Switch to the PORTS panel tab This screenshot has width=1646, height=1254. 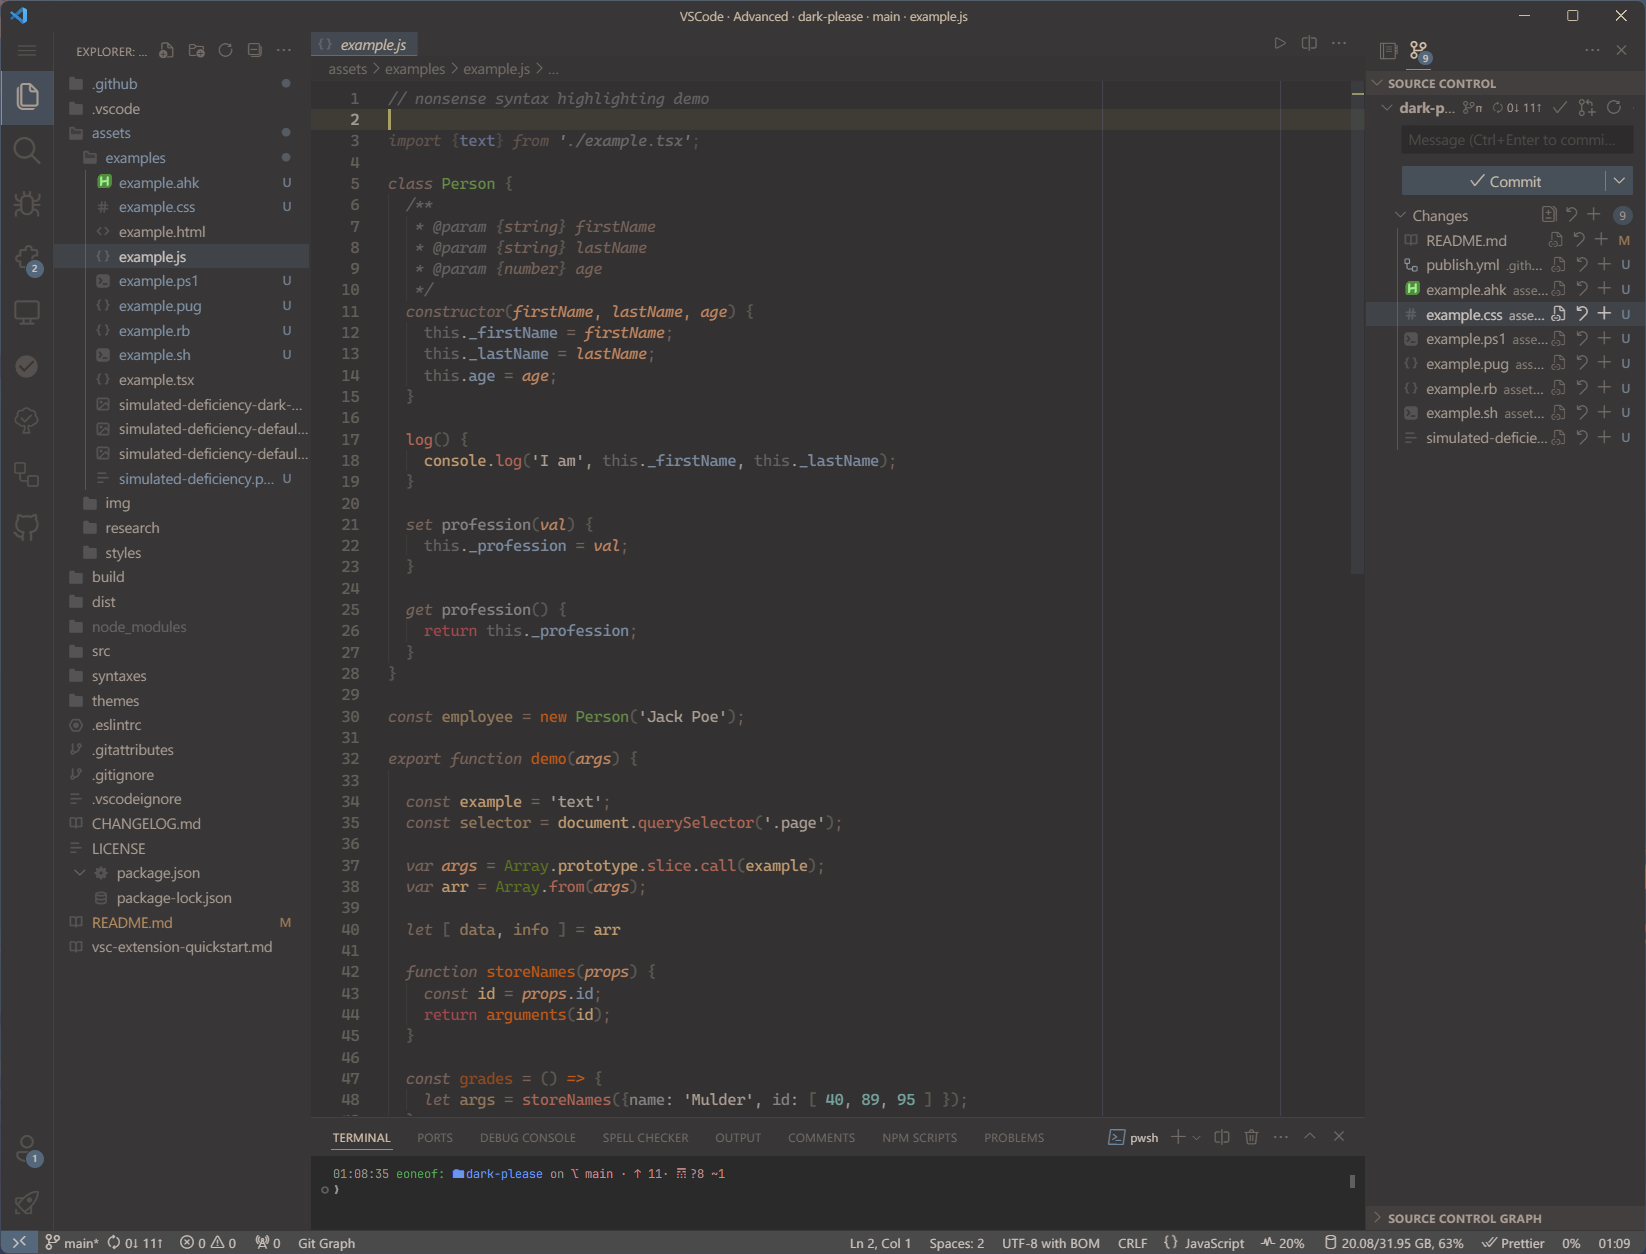435,1138
